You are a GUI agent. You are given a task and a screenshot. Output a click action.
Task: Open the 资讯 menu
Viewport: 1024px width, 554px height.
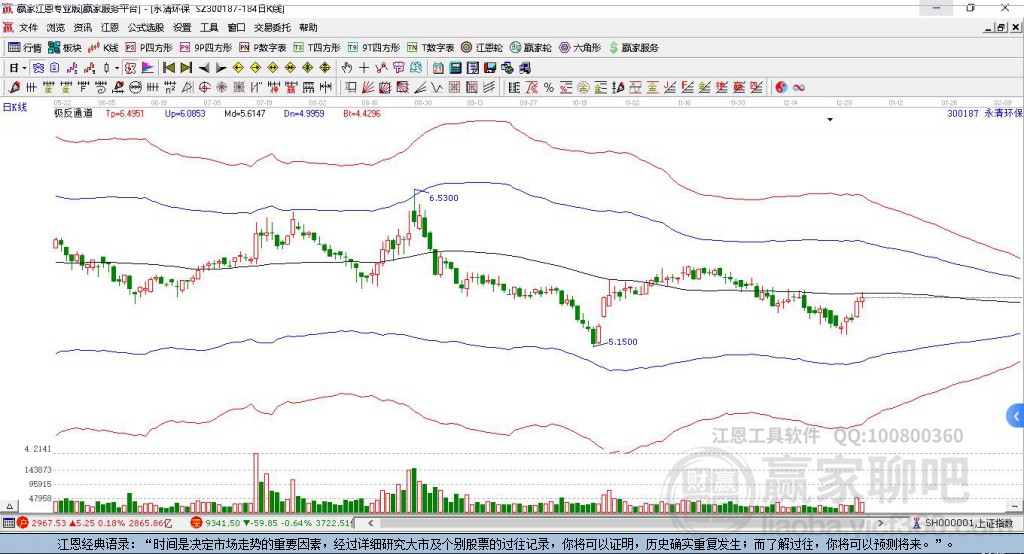[83, 27]
